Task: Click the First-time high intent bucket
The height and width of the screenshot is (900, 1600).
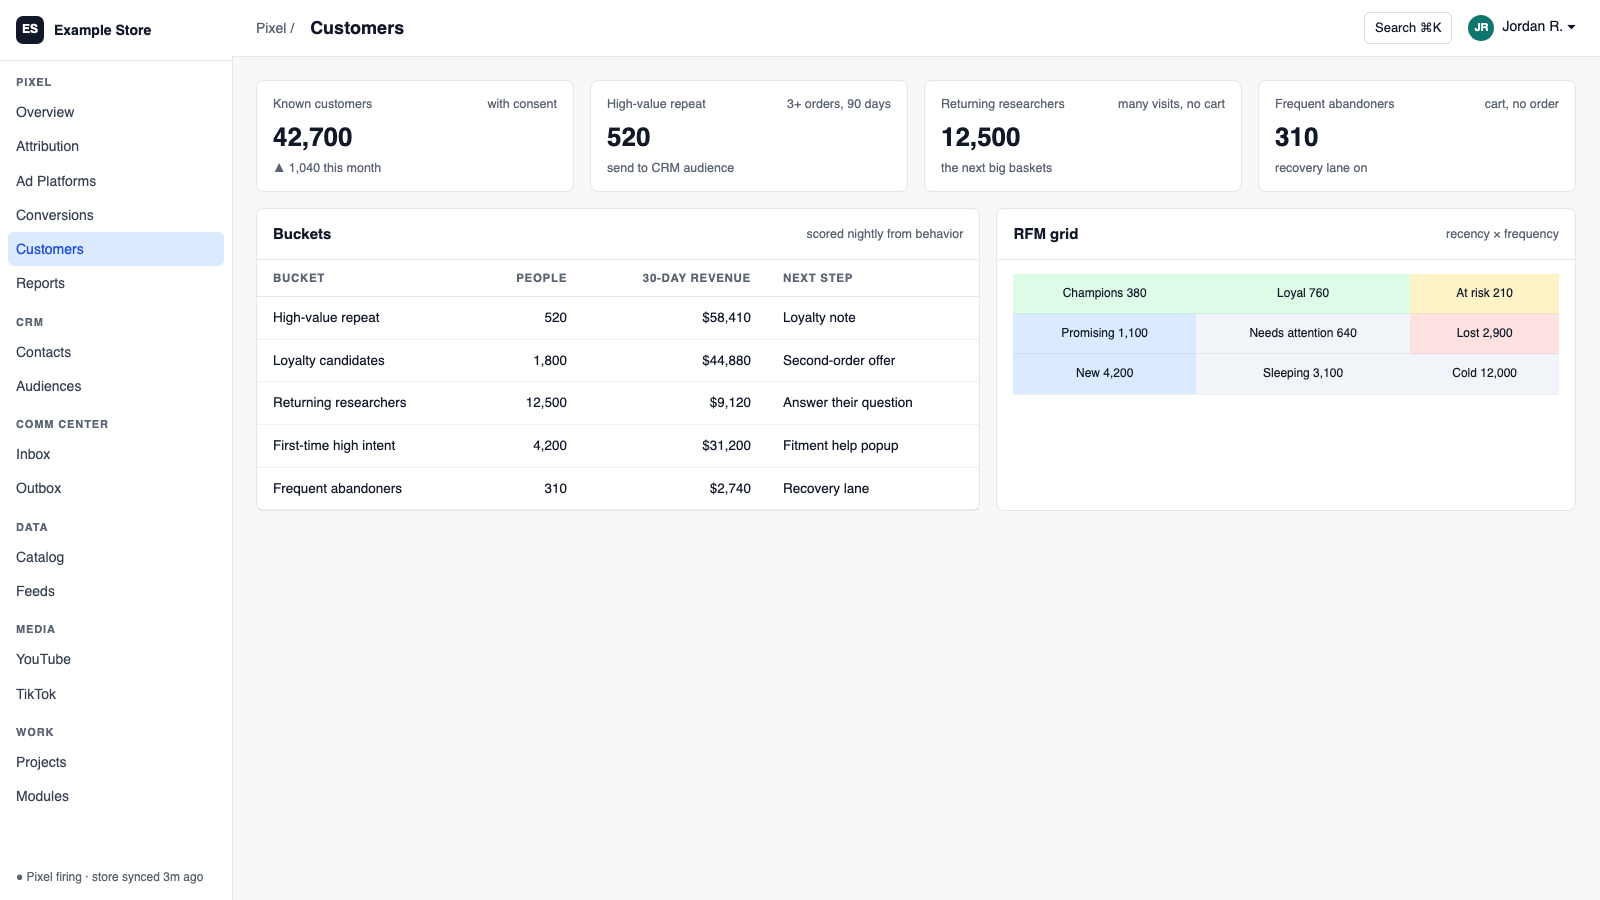Action: click(x=334, y=446)
